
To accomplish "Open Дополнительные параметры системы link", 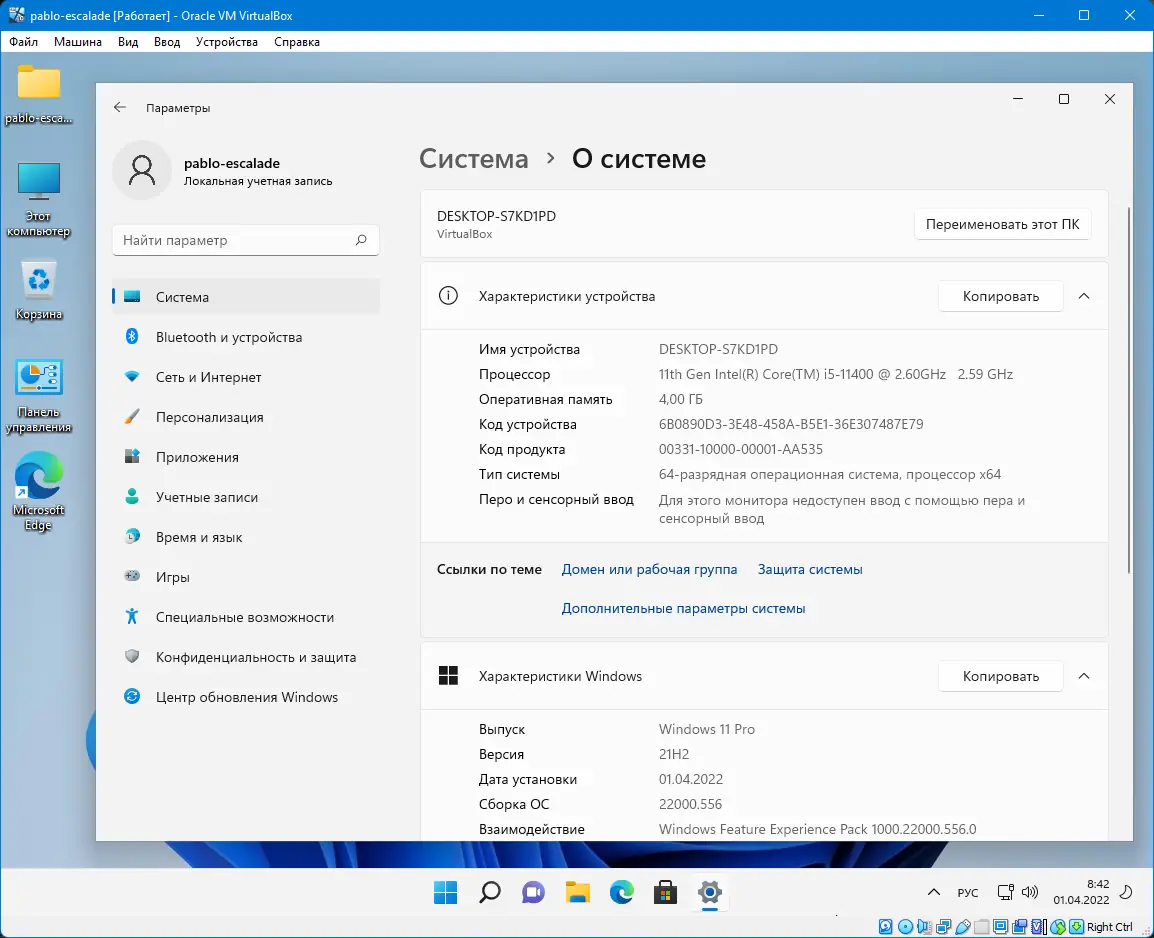I will click(x=683, y=608).
